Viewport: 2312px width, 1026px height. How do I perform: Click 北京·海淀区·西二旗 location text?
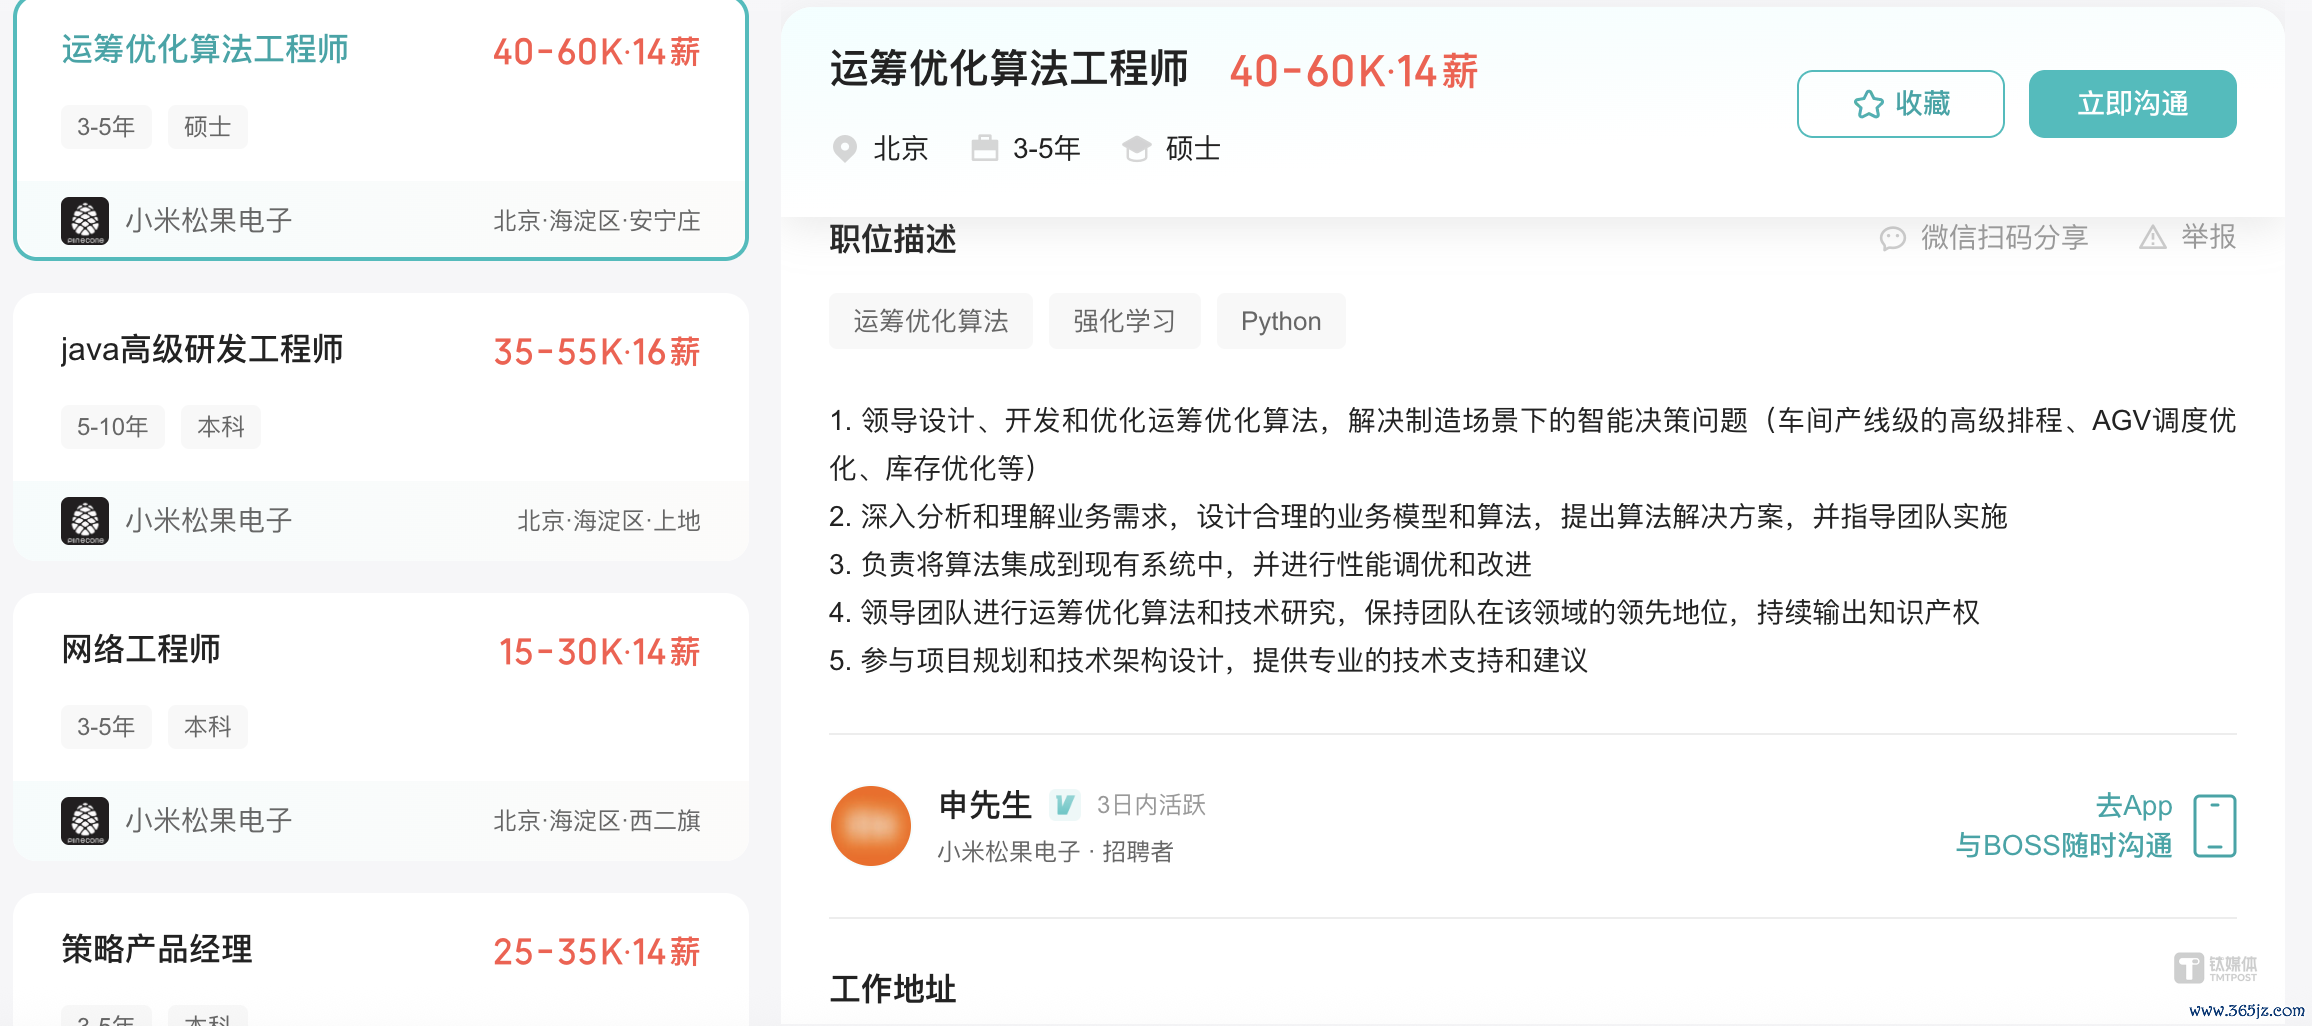tap(597, 821)
